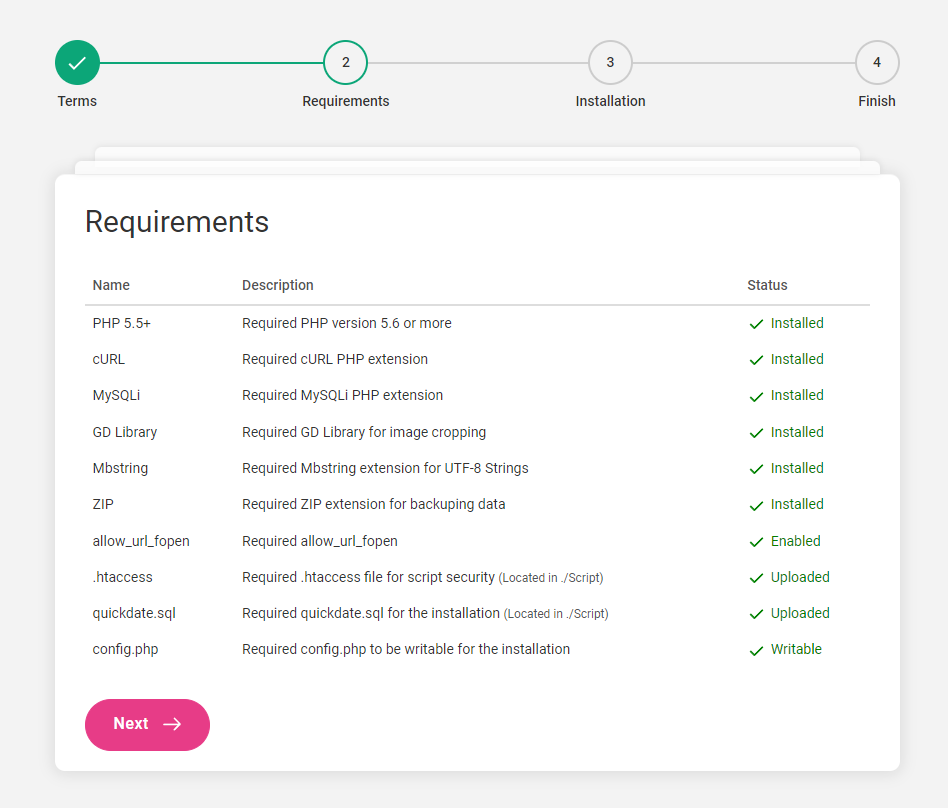Screen dimensions: 948x808
Task: Click the checkmark beside config.php Writable
Action: coord(756,651)
